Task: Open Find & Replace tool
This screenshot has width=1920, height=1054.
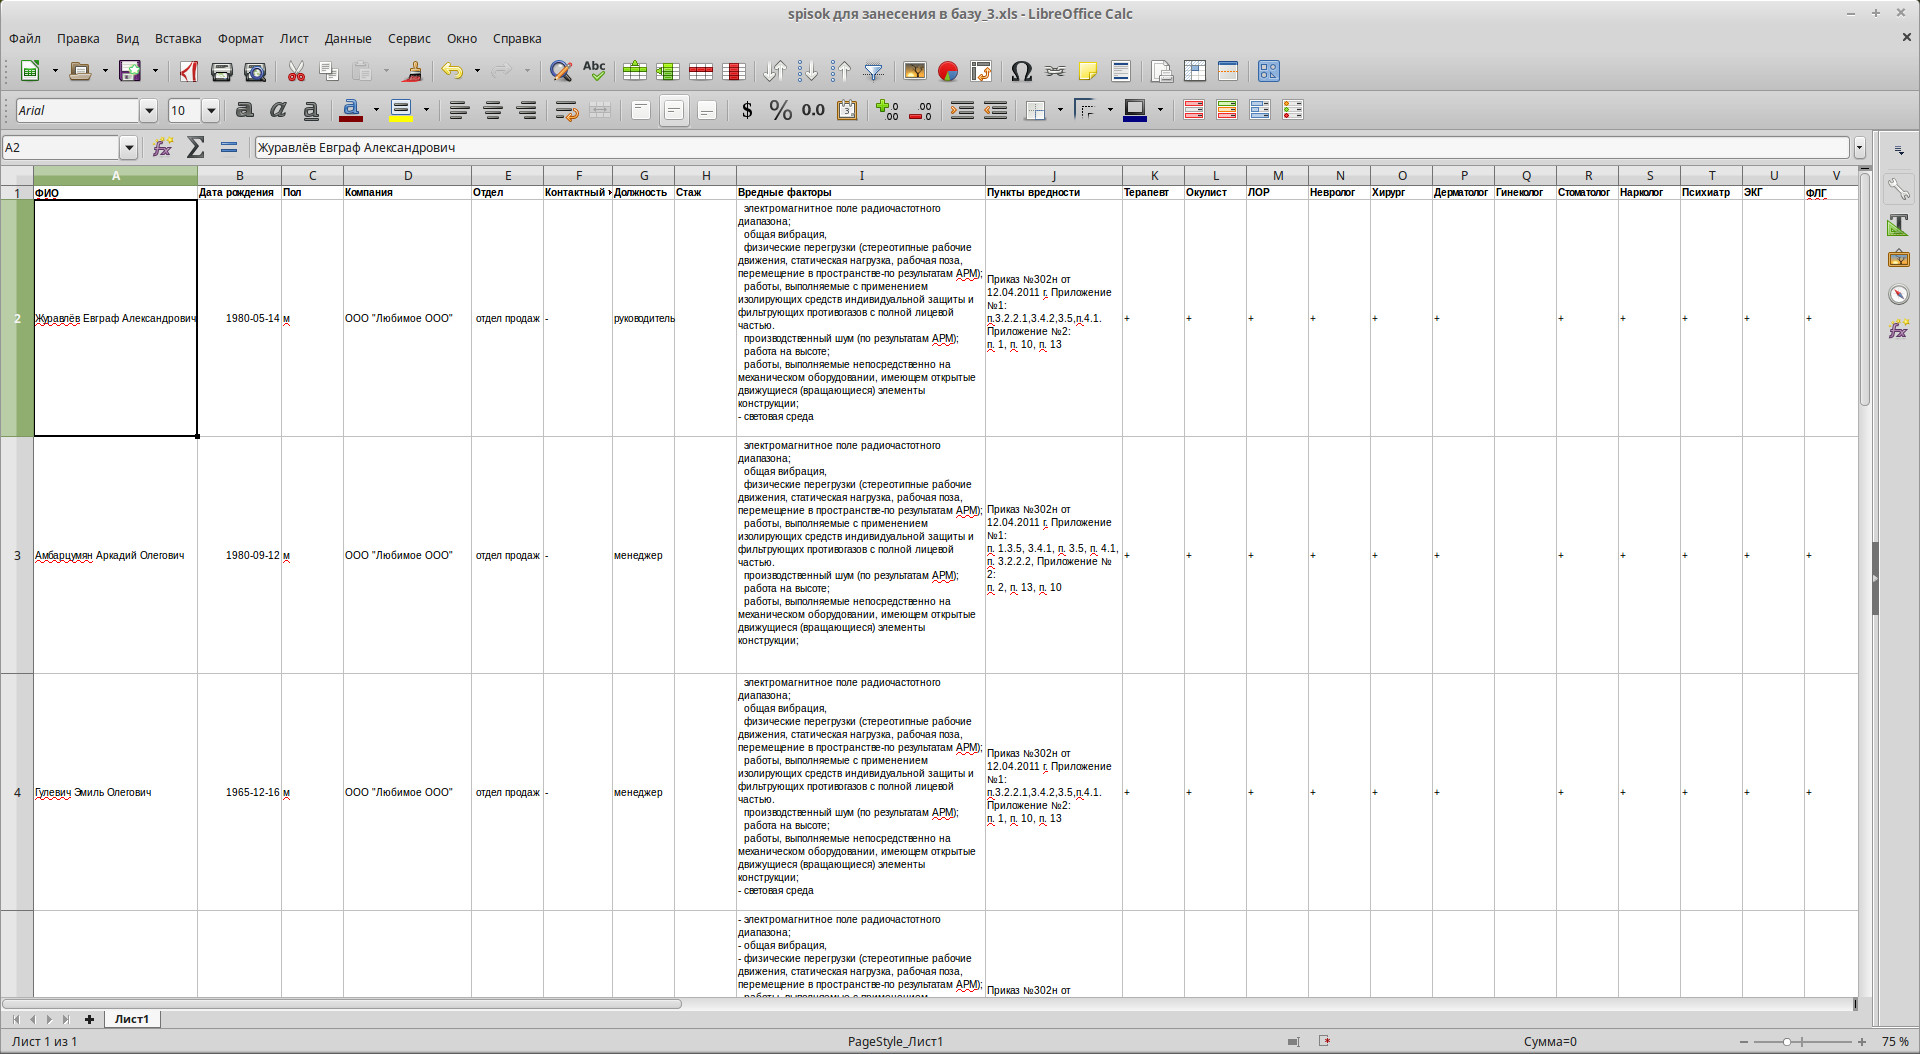Action: click(x=561, y=71)
